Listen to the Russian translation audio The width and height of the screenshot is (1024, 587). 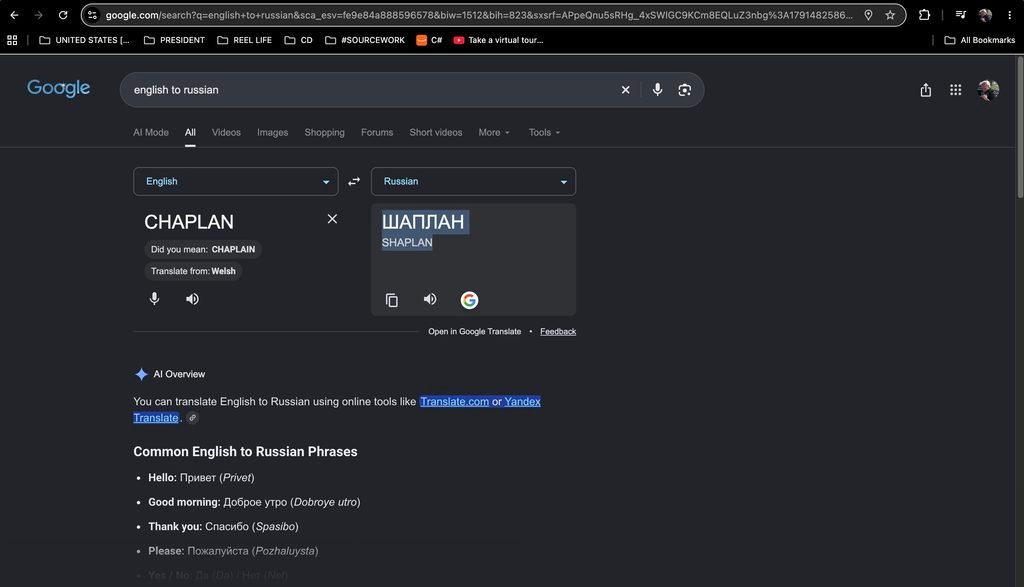430,299
